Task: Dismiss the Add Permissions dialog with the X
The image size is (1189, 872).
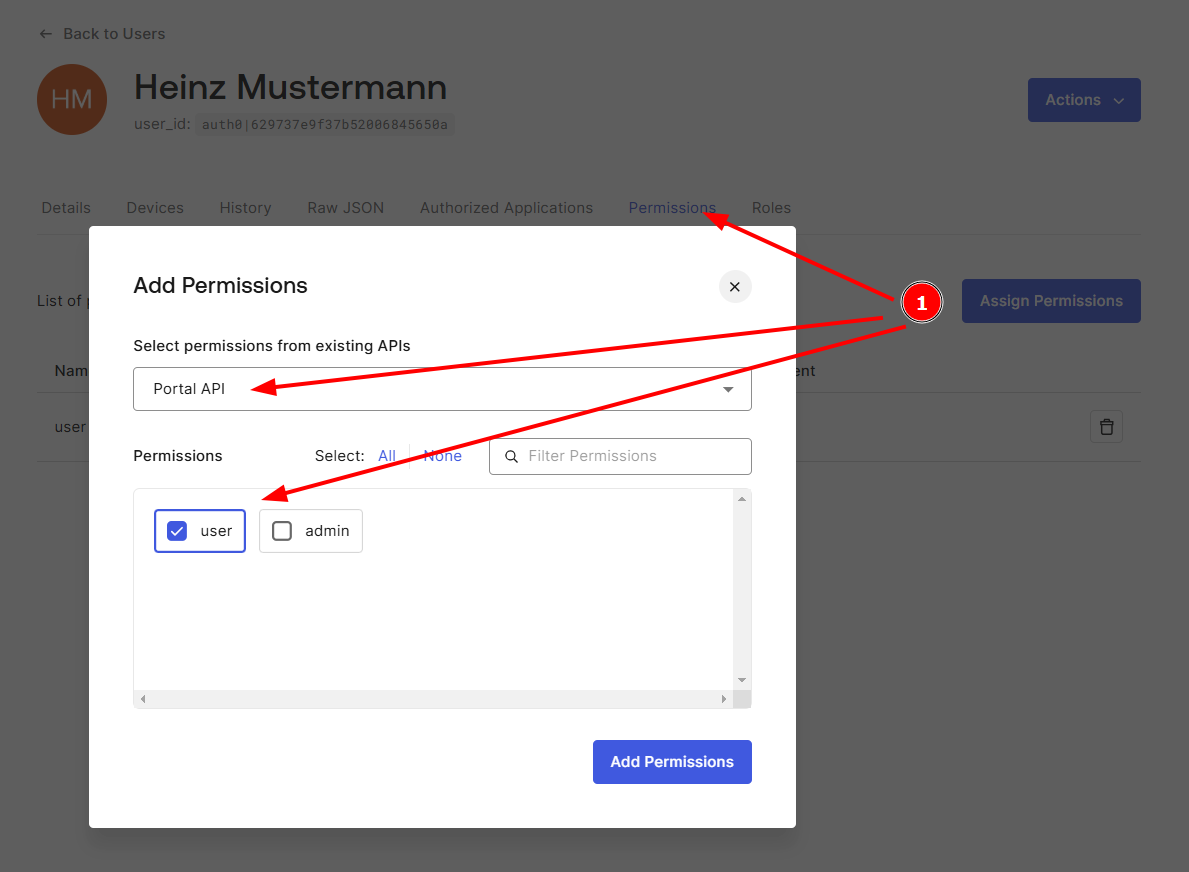Action: click(735, 287)
